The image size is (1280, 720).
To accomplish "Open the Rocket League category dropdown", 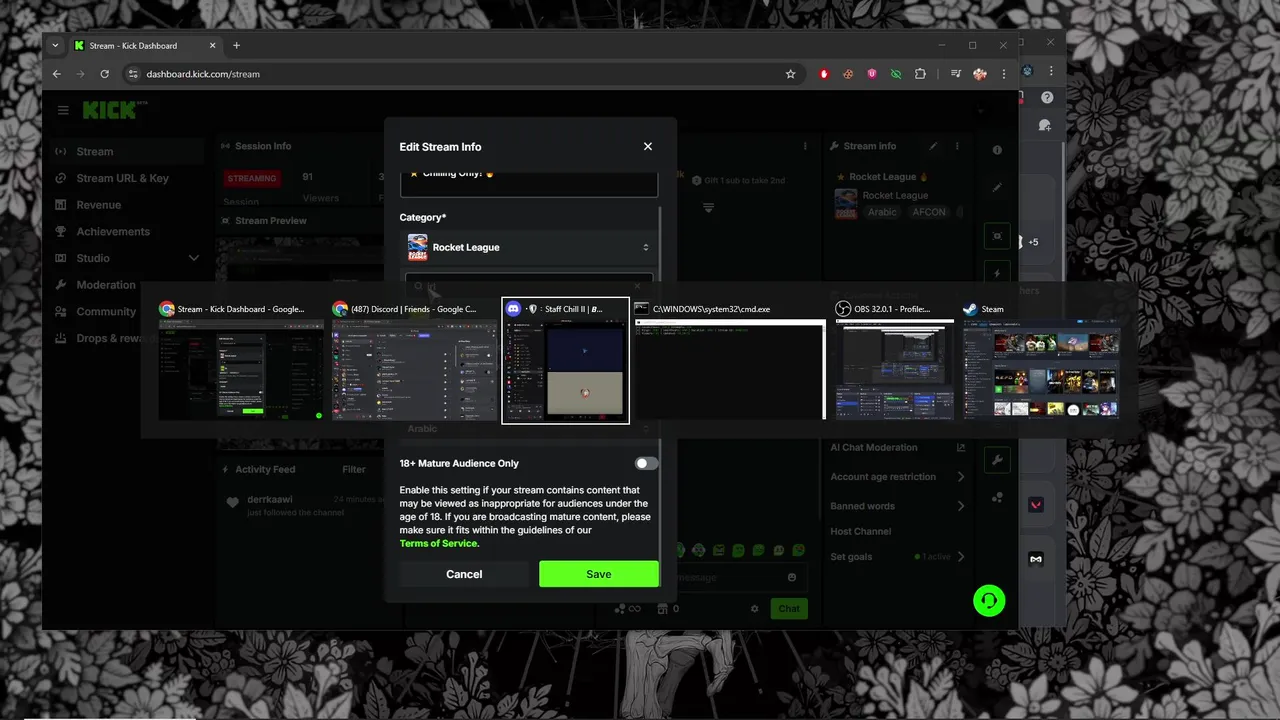I will point(529,247).
